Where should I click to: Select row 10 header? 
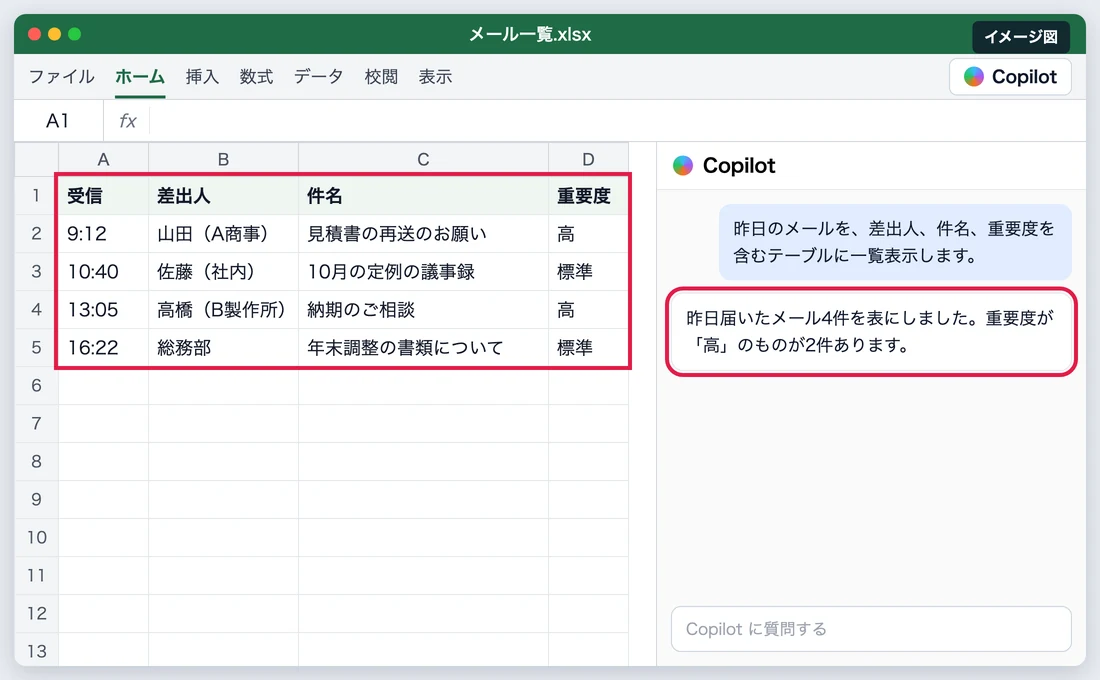tap(36, 538)
